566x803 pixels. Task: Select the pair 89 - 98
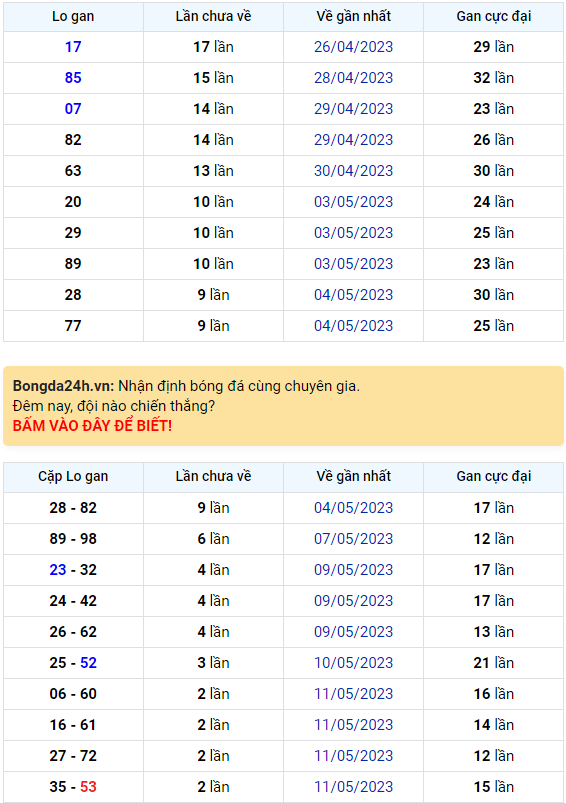[73, 539]
